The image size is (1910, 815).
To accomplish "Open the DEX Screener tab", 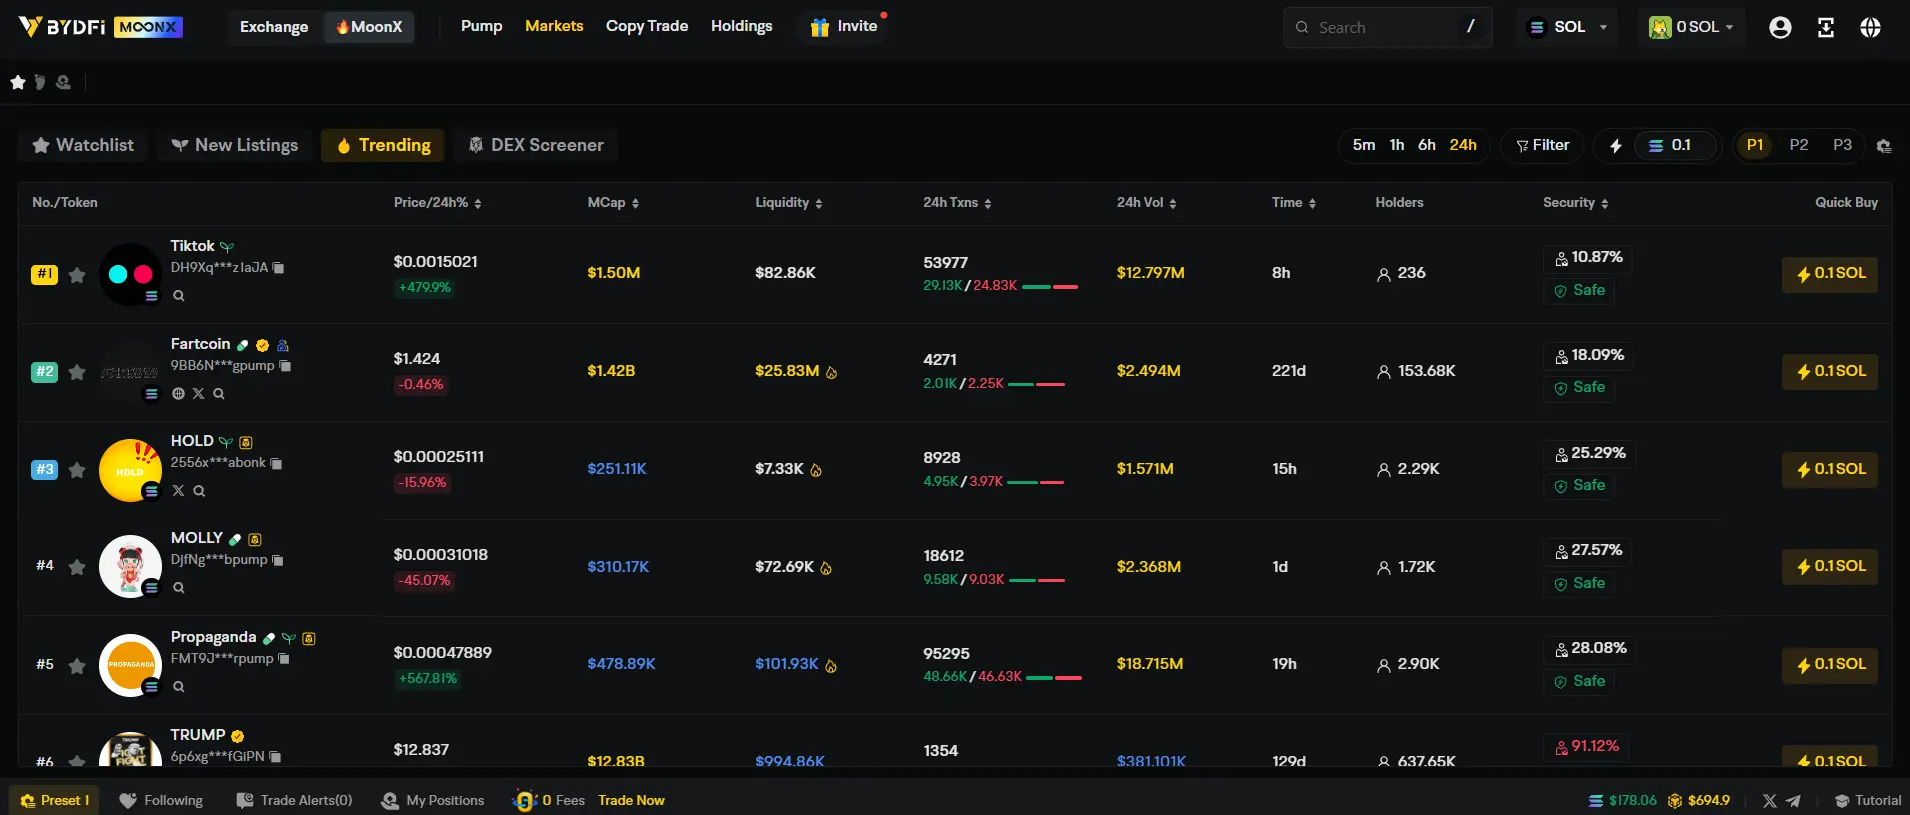I will 536,145.
